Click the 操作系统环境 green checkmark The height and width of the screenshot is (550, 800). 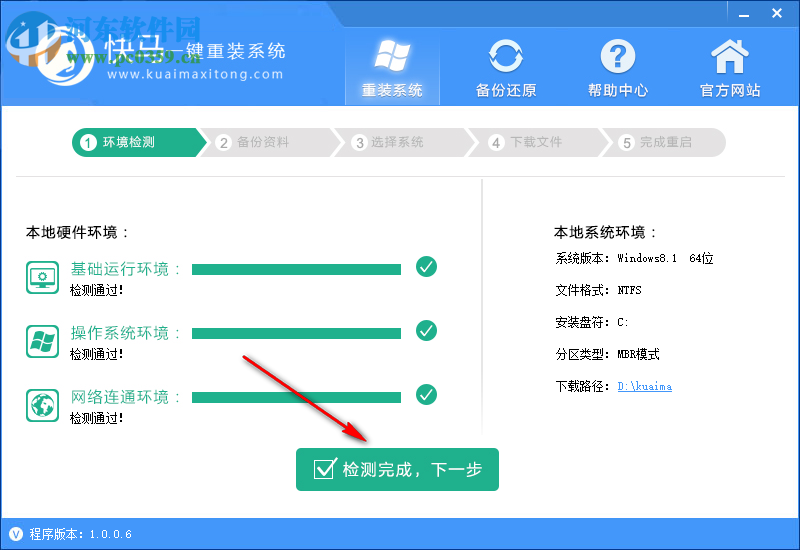(x=426, y=331)
